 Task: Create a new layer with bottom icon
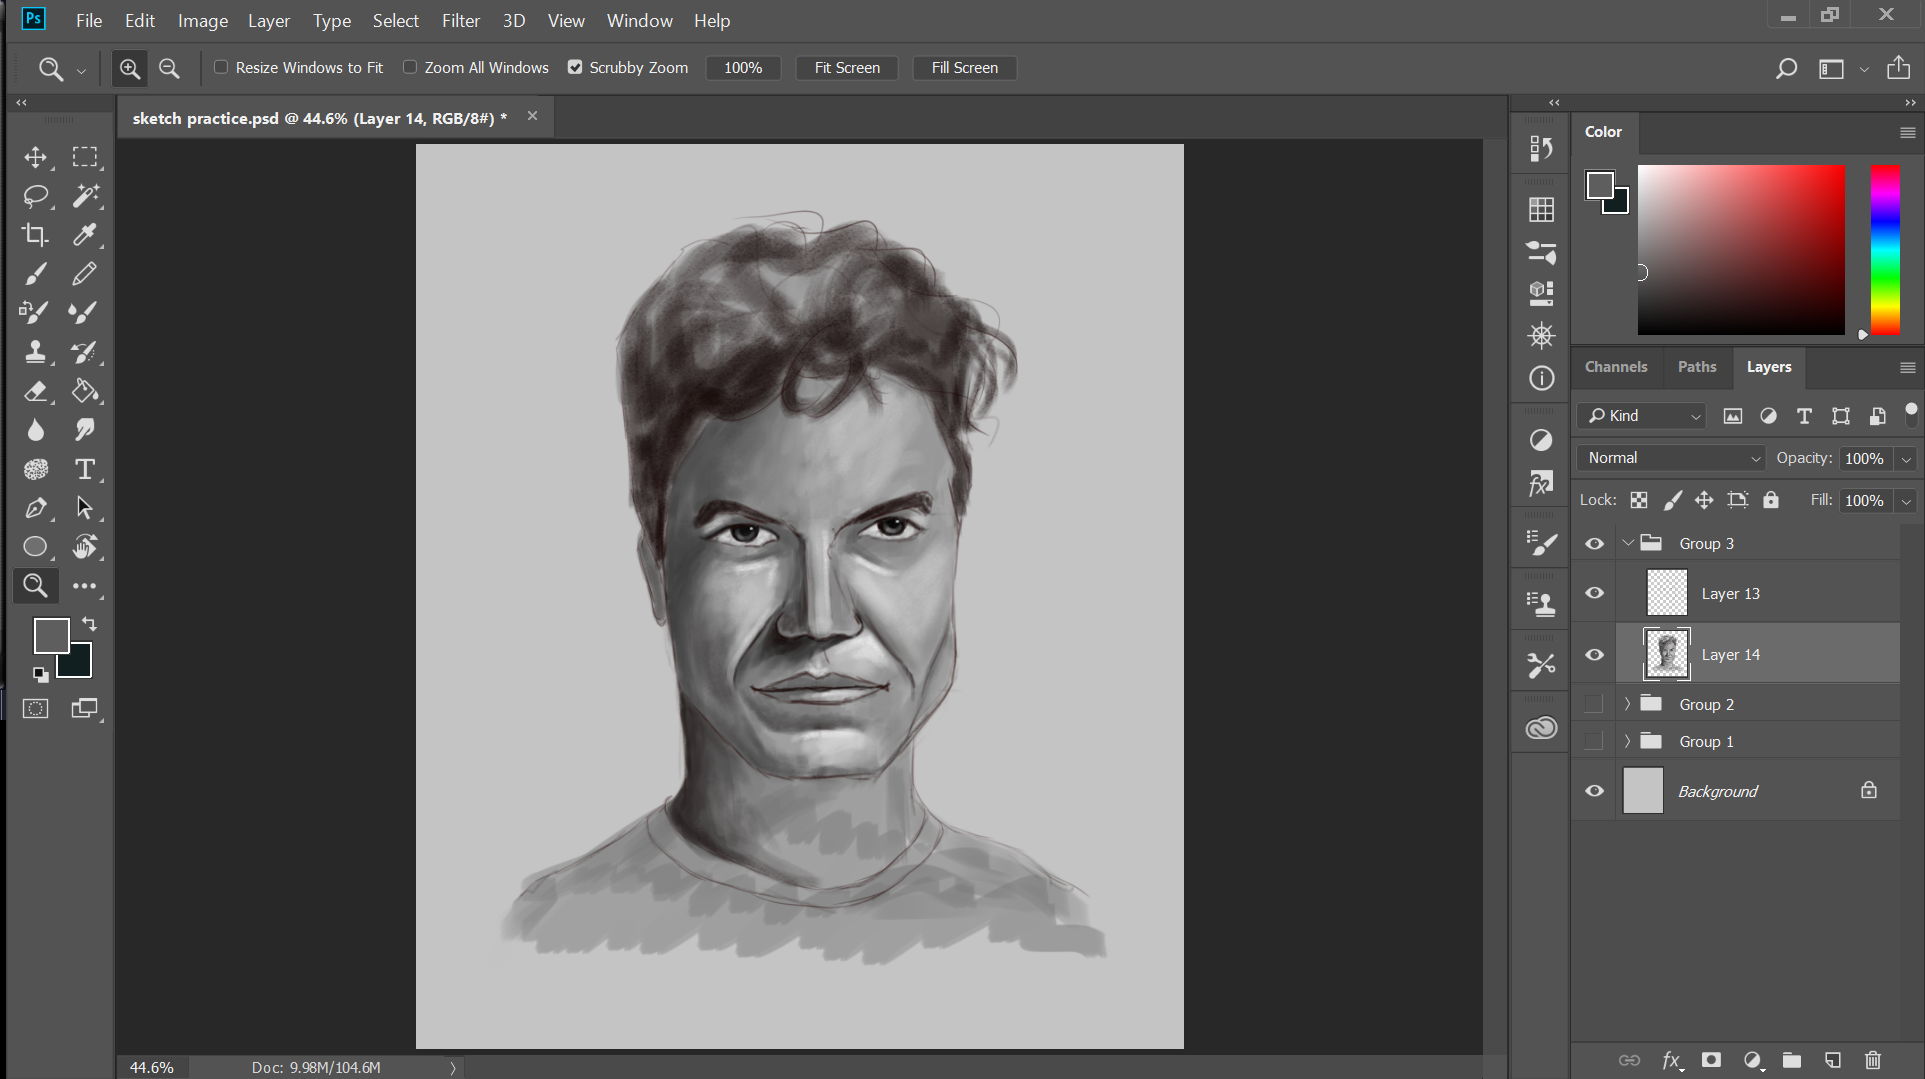coord(1833,1060)
